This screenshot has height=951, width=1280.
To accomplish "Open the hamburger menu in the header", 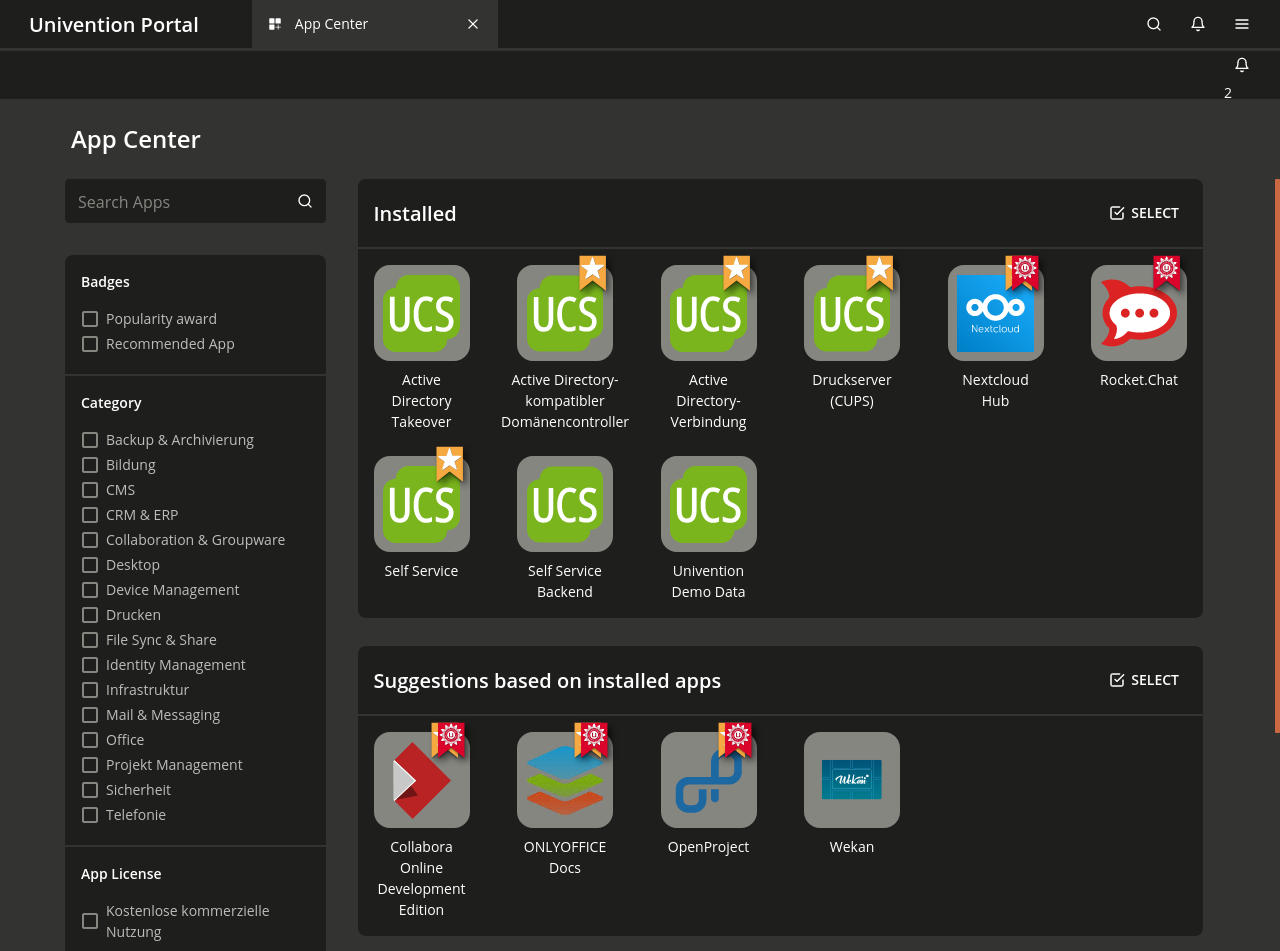I will click(1241, 24).
